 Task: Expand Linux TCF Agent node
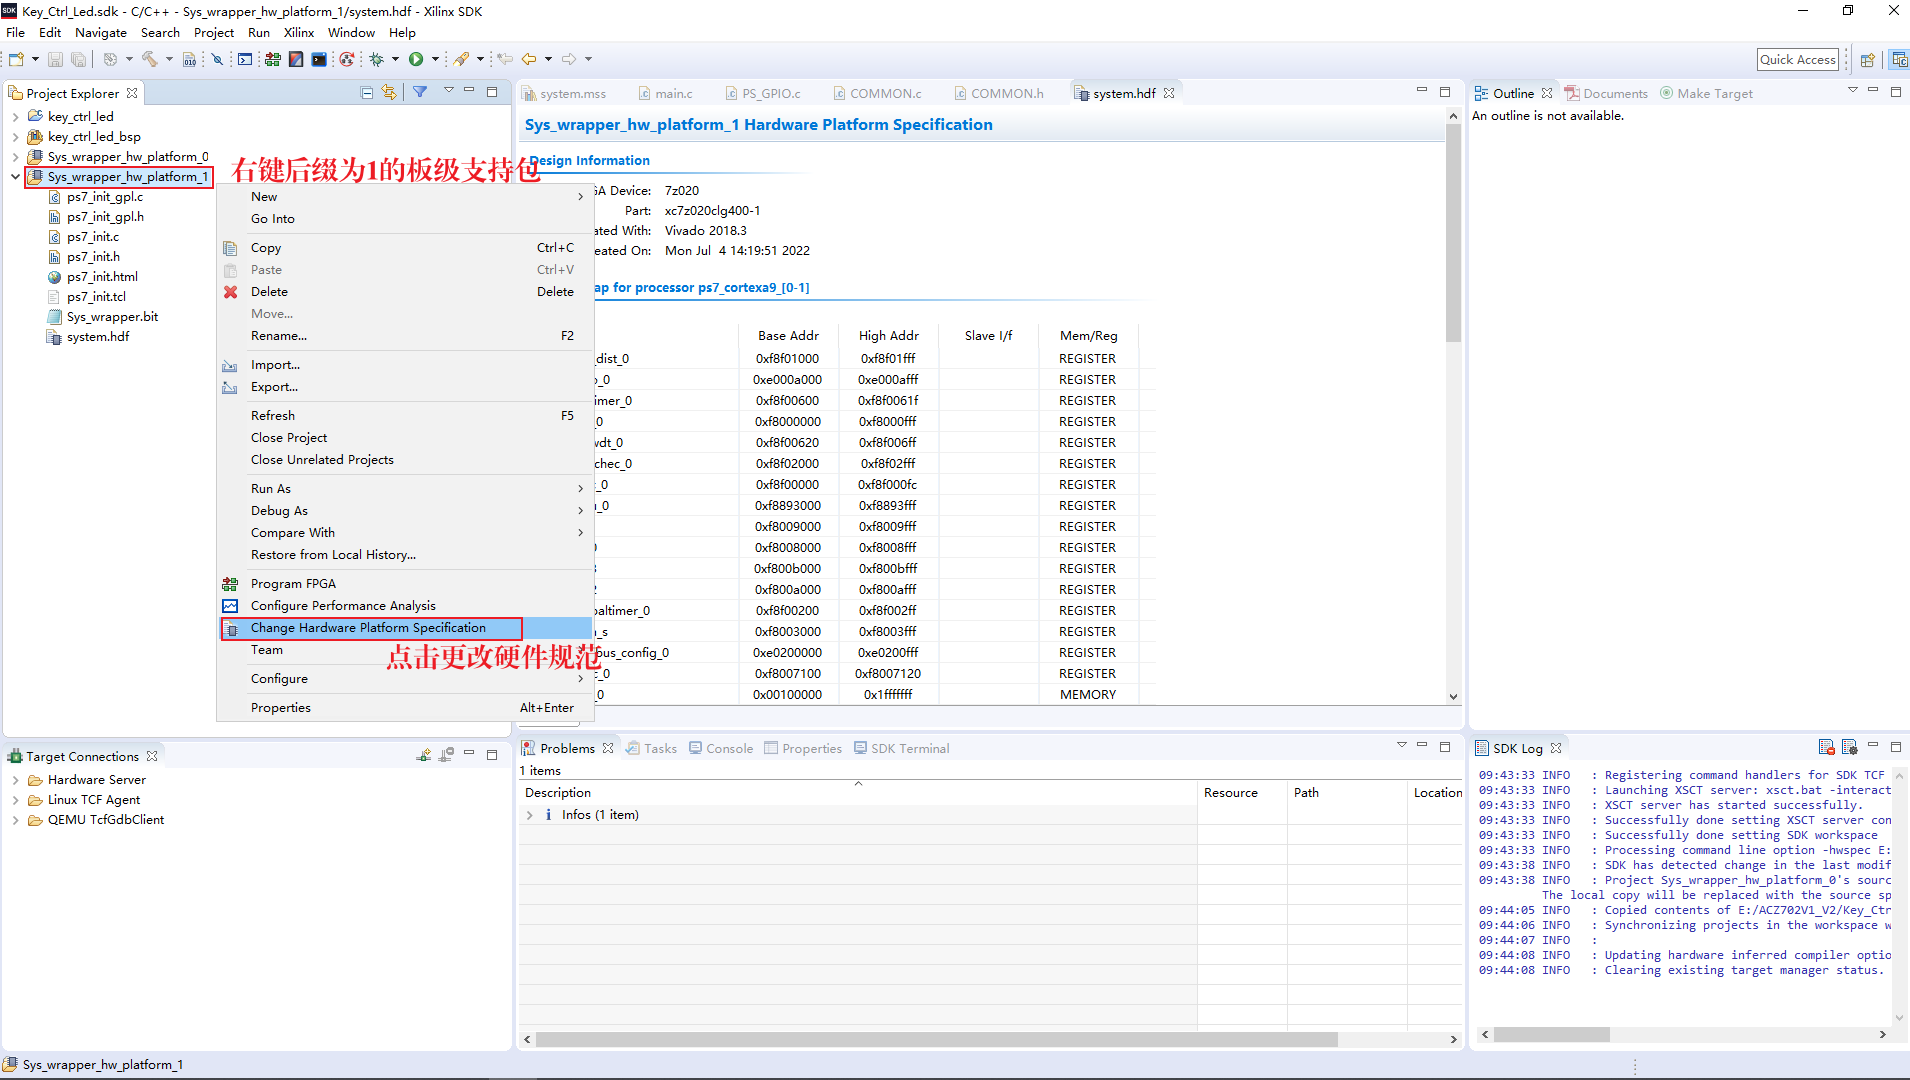click(15, 800)
